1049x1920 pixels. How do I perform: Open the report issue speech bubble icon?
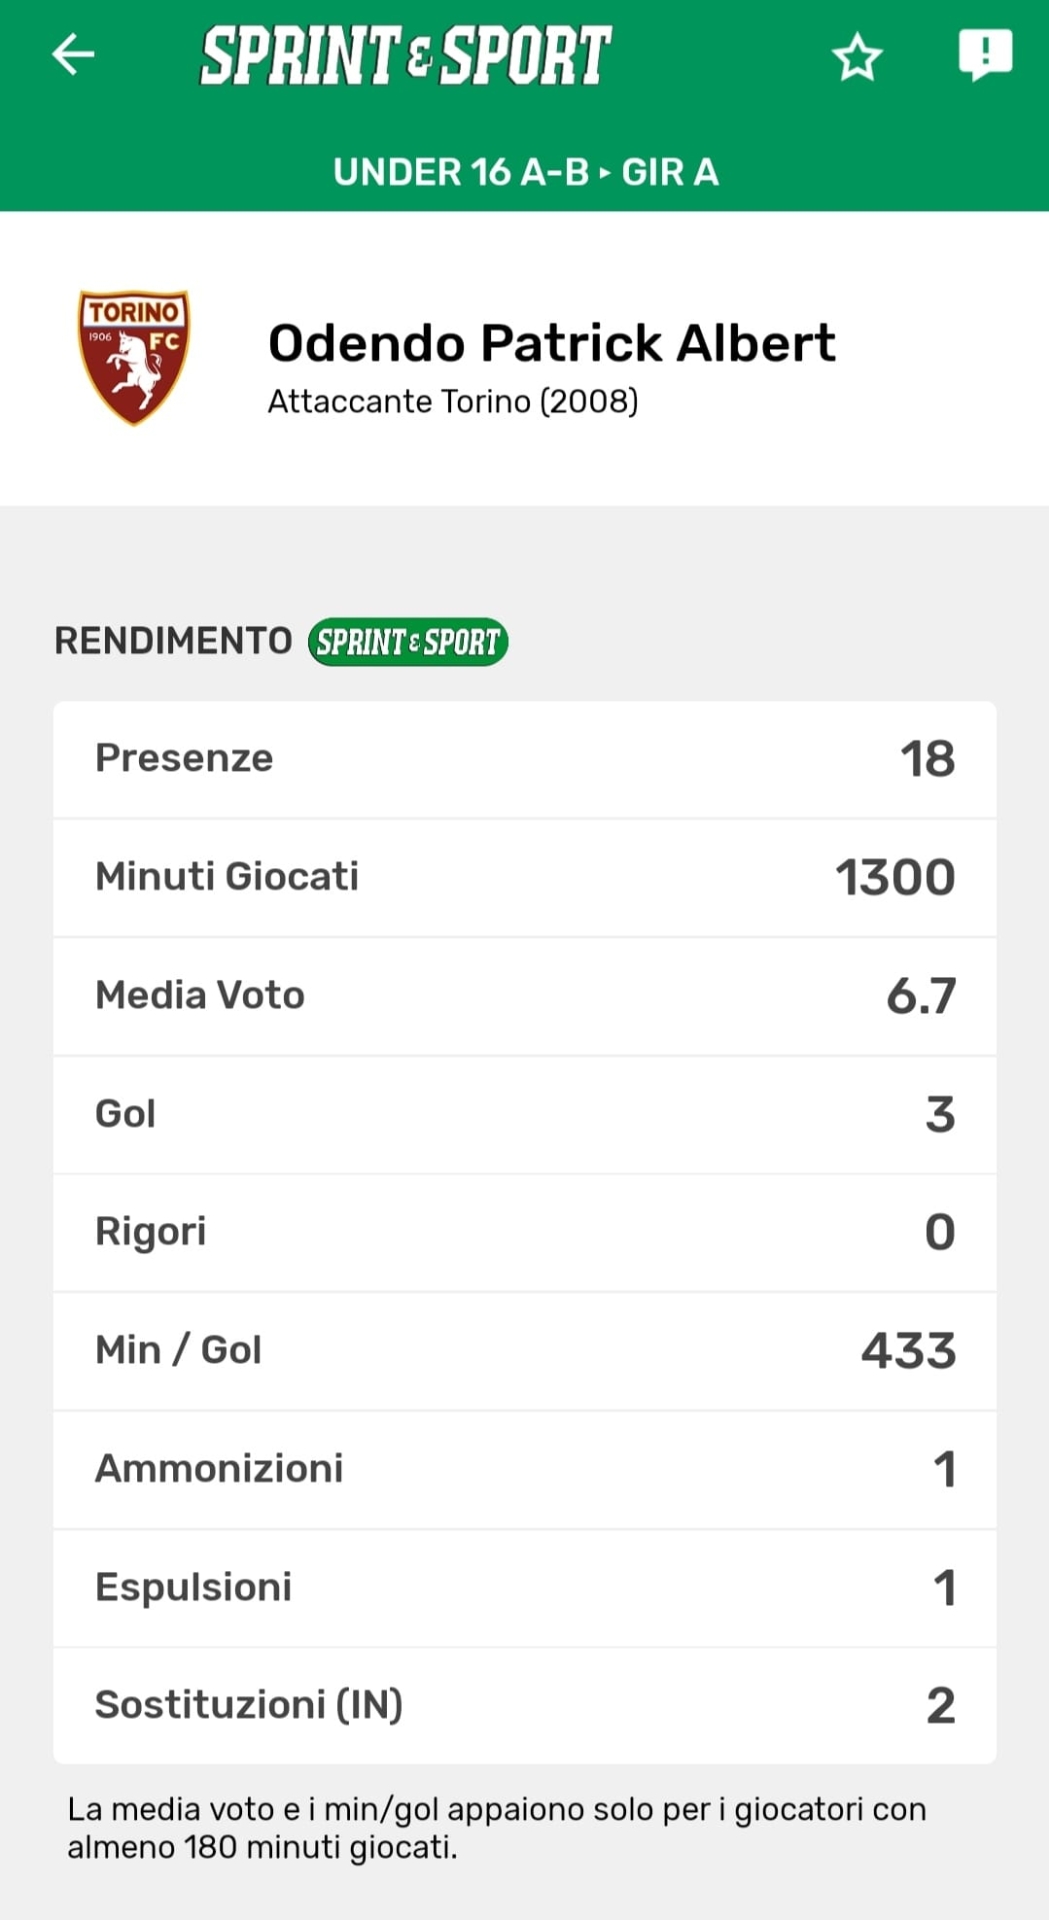(x=985, y=54)
